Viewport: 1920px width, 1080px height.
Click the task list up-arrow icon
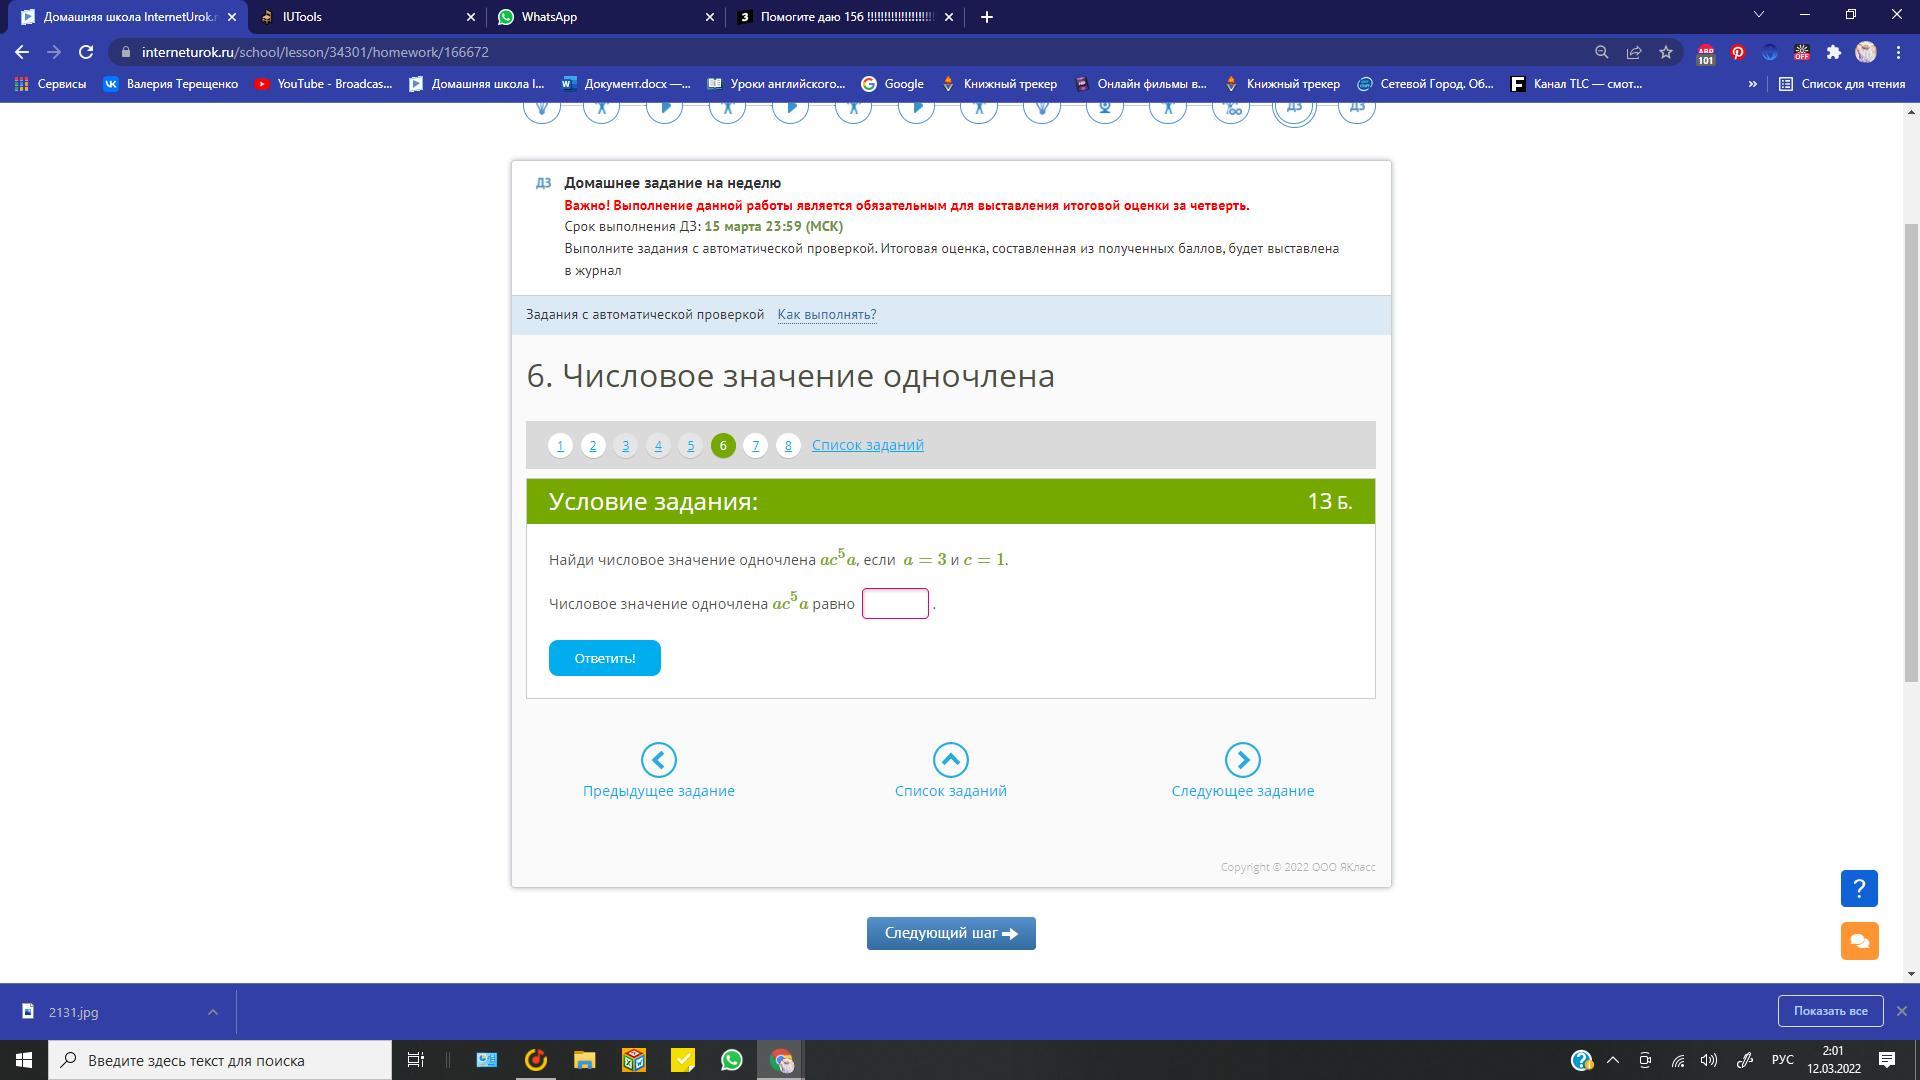[950, 760]
